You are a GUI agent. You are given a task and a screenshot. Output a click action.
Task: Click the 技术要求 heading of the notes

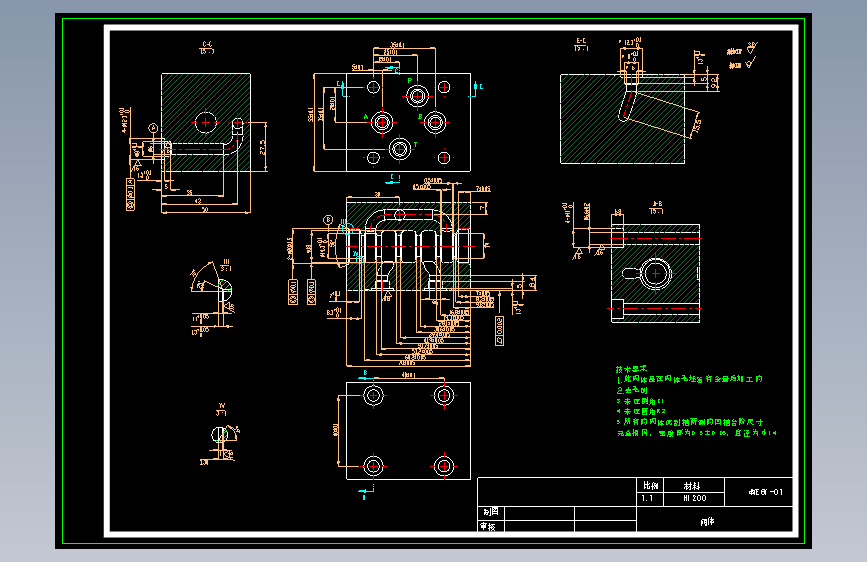631,369
